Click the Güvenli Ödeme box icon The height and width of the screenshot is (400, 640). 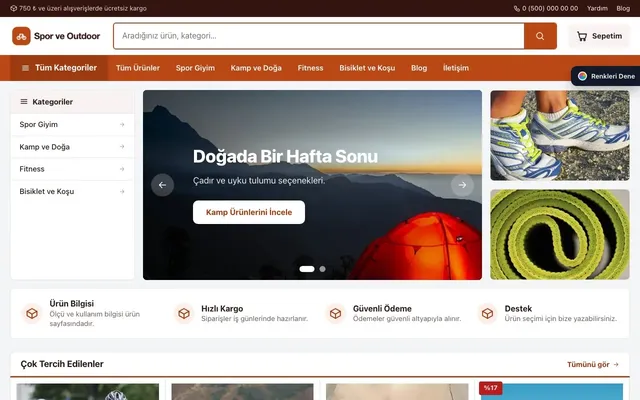336,313
